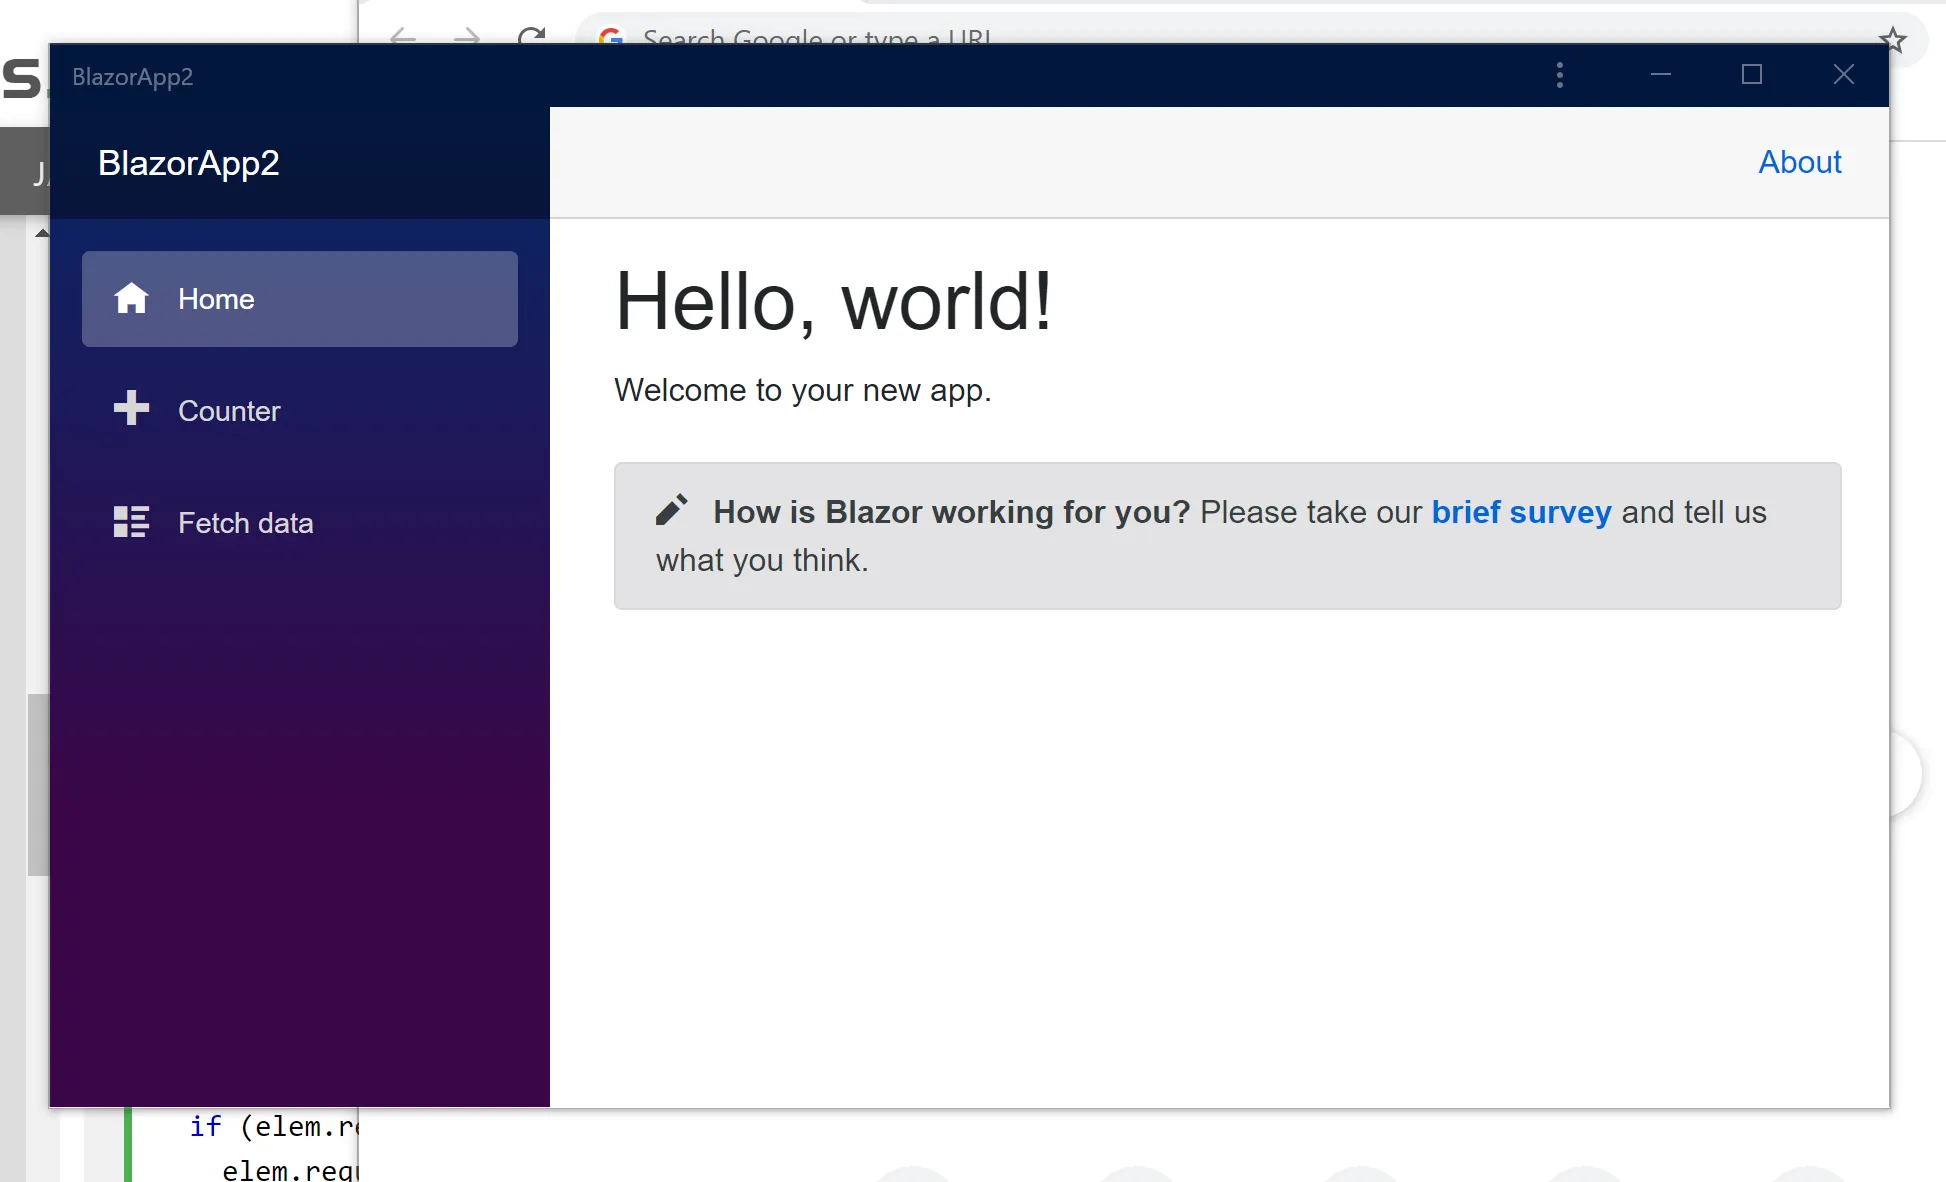This screenshot has width=1946, height=1182.
Task: Click the Home house icon in sidebar
Action: click(131, 298)
